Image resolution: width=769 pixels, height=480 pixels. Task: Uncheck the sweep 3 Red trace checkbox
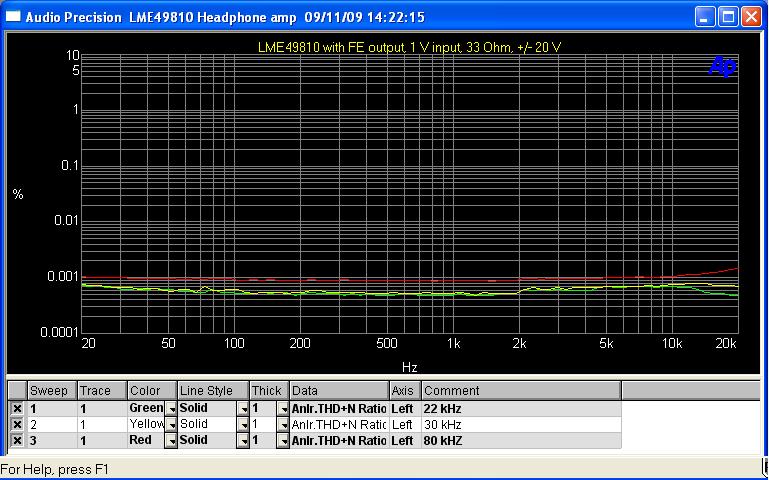tap(17, 441)
